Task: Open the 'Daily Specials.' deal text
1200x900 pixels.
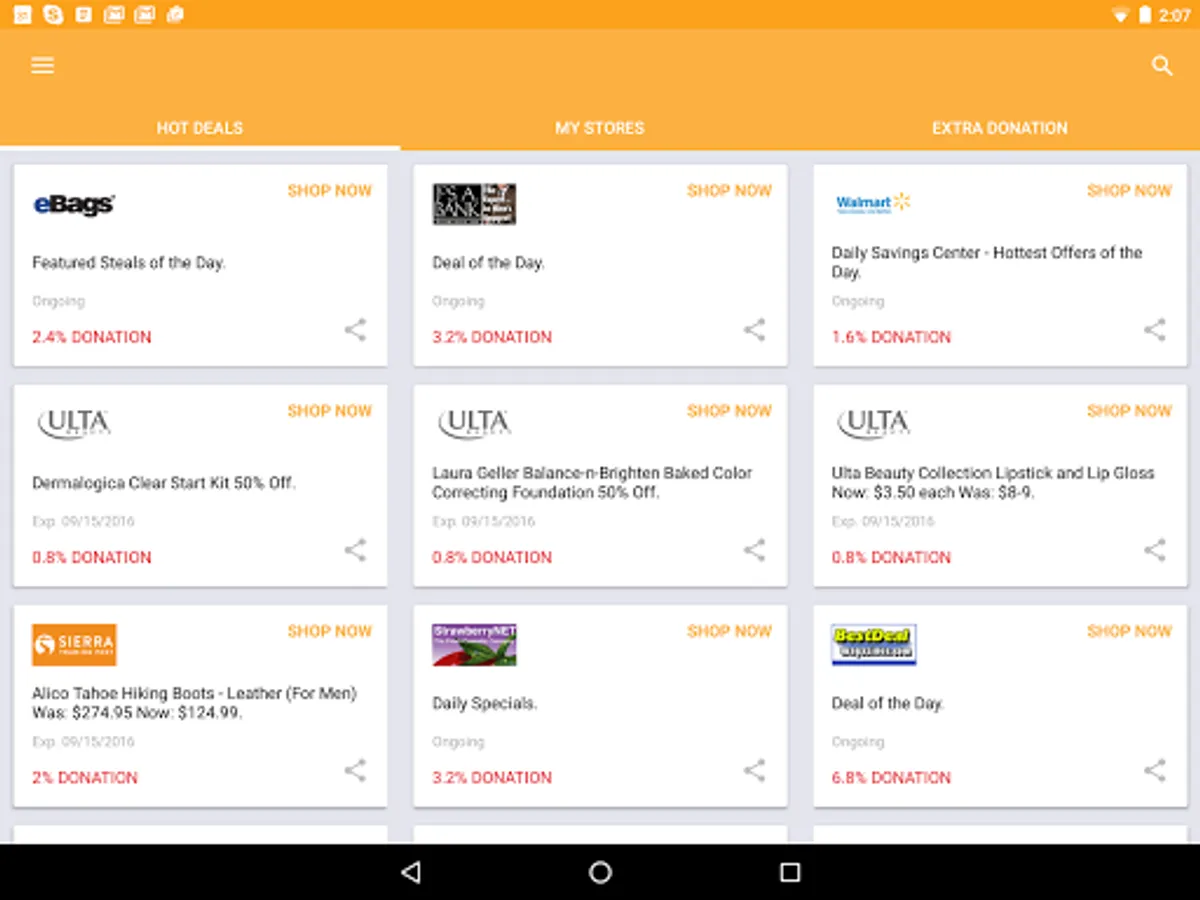Action: [x=485, y=703]
